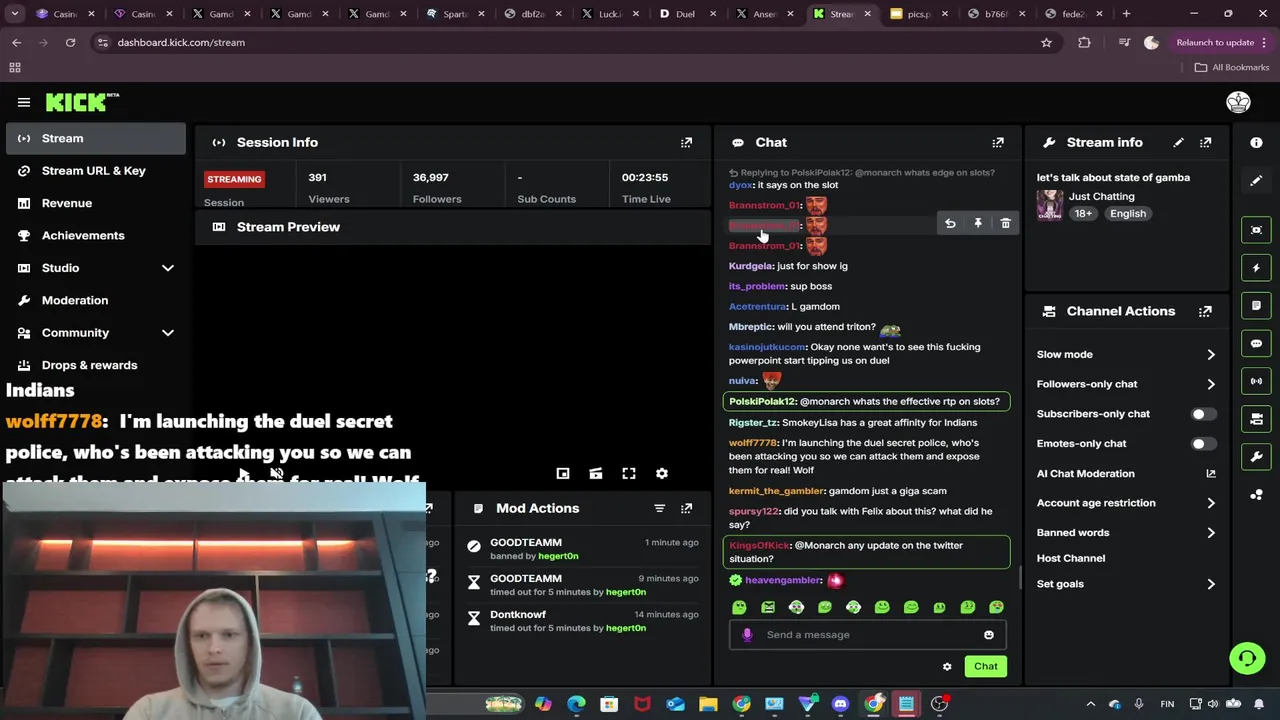Open the emoji picker in the message box
This screenshot has height=720, width=1280.
(989, 635)
